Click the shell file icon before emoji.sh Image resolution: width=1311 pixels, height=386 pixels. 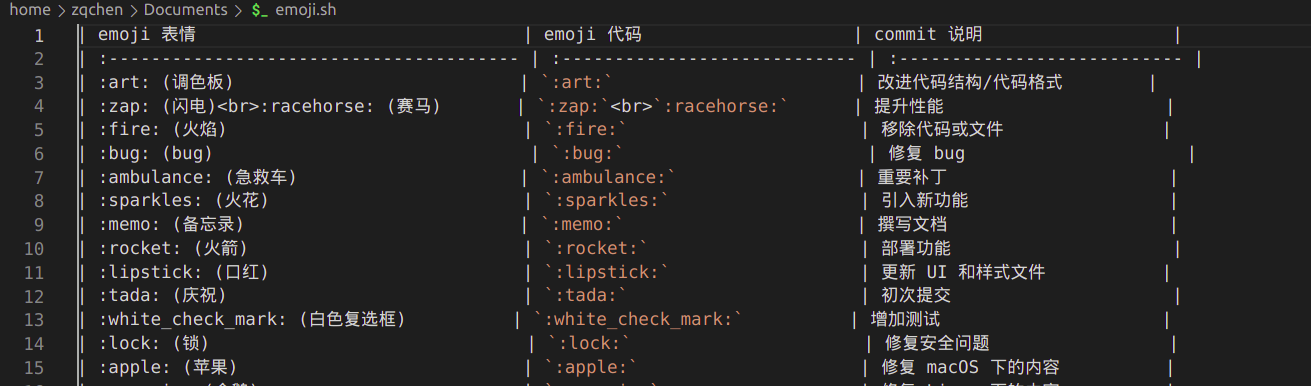(x=259, y=11)
